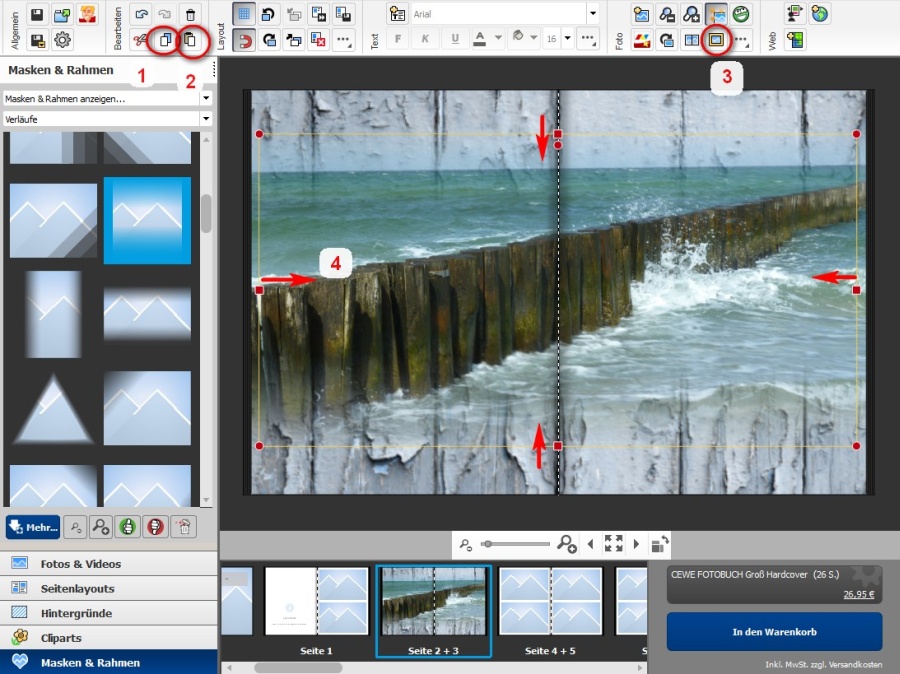Viewport: 900px width, 674px height.
Task: Toggle the magnet snap function
Action: click(x=243, y=41)
